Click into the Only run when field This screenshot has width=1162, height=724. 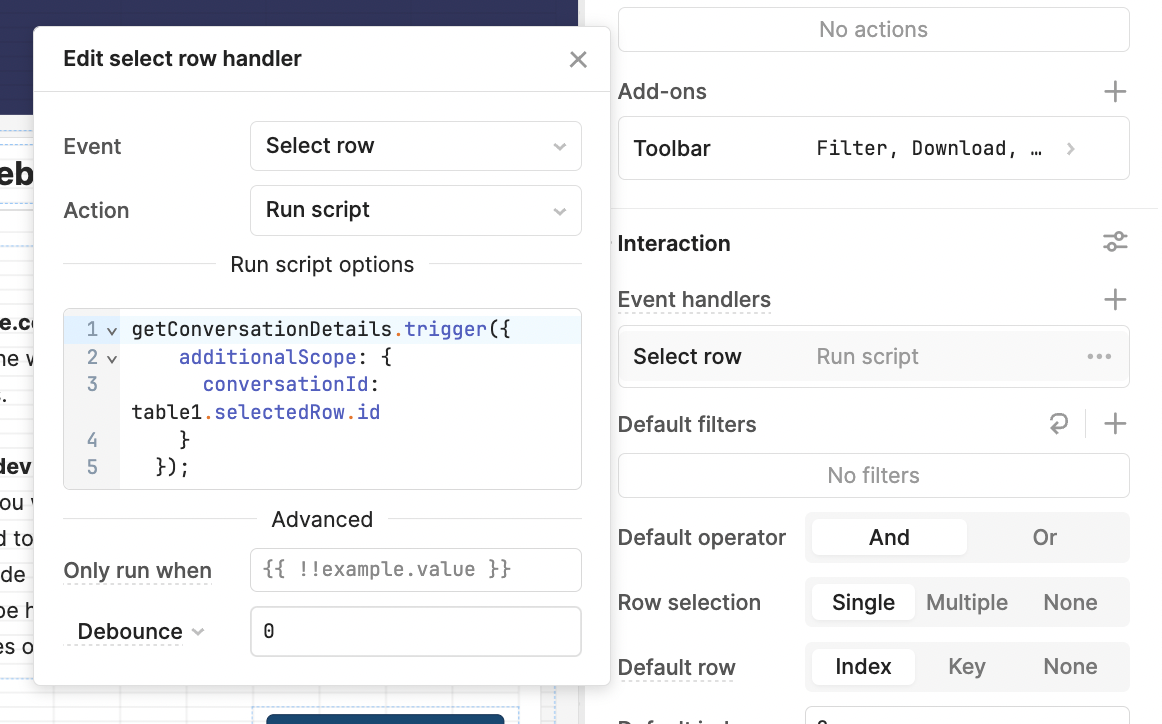pos(416,570)
